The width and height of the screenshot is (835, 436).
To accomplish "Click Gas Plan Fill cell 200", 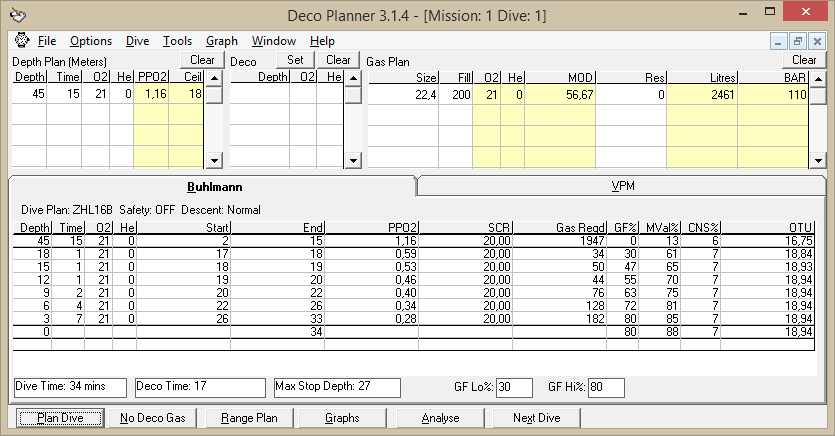I will 456,95.
